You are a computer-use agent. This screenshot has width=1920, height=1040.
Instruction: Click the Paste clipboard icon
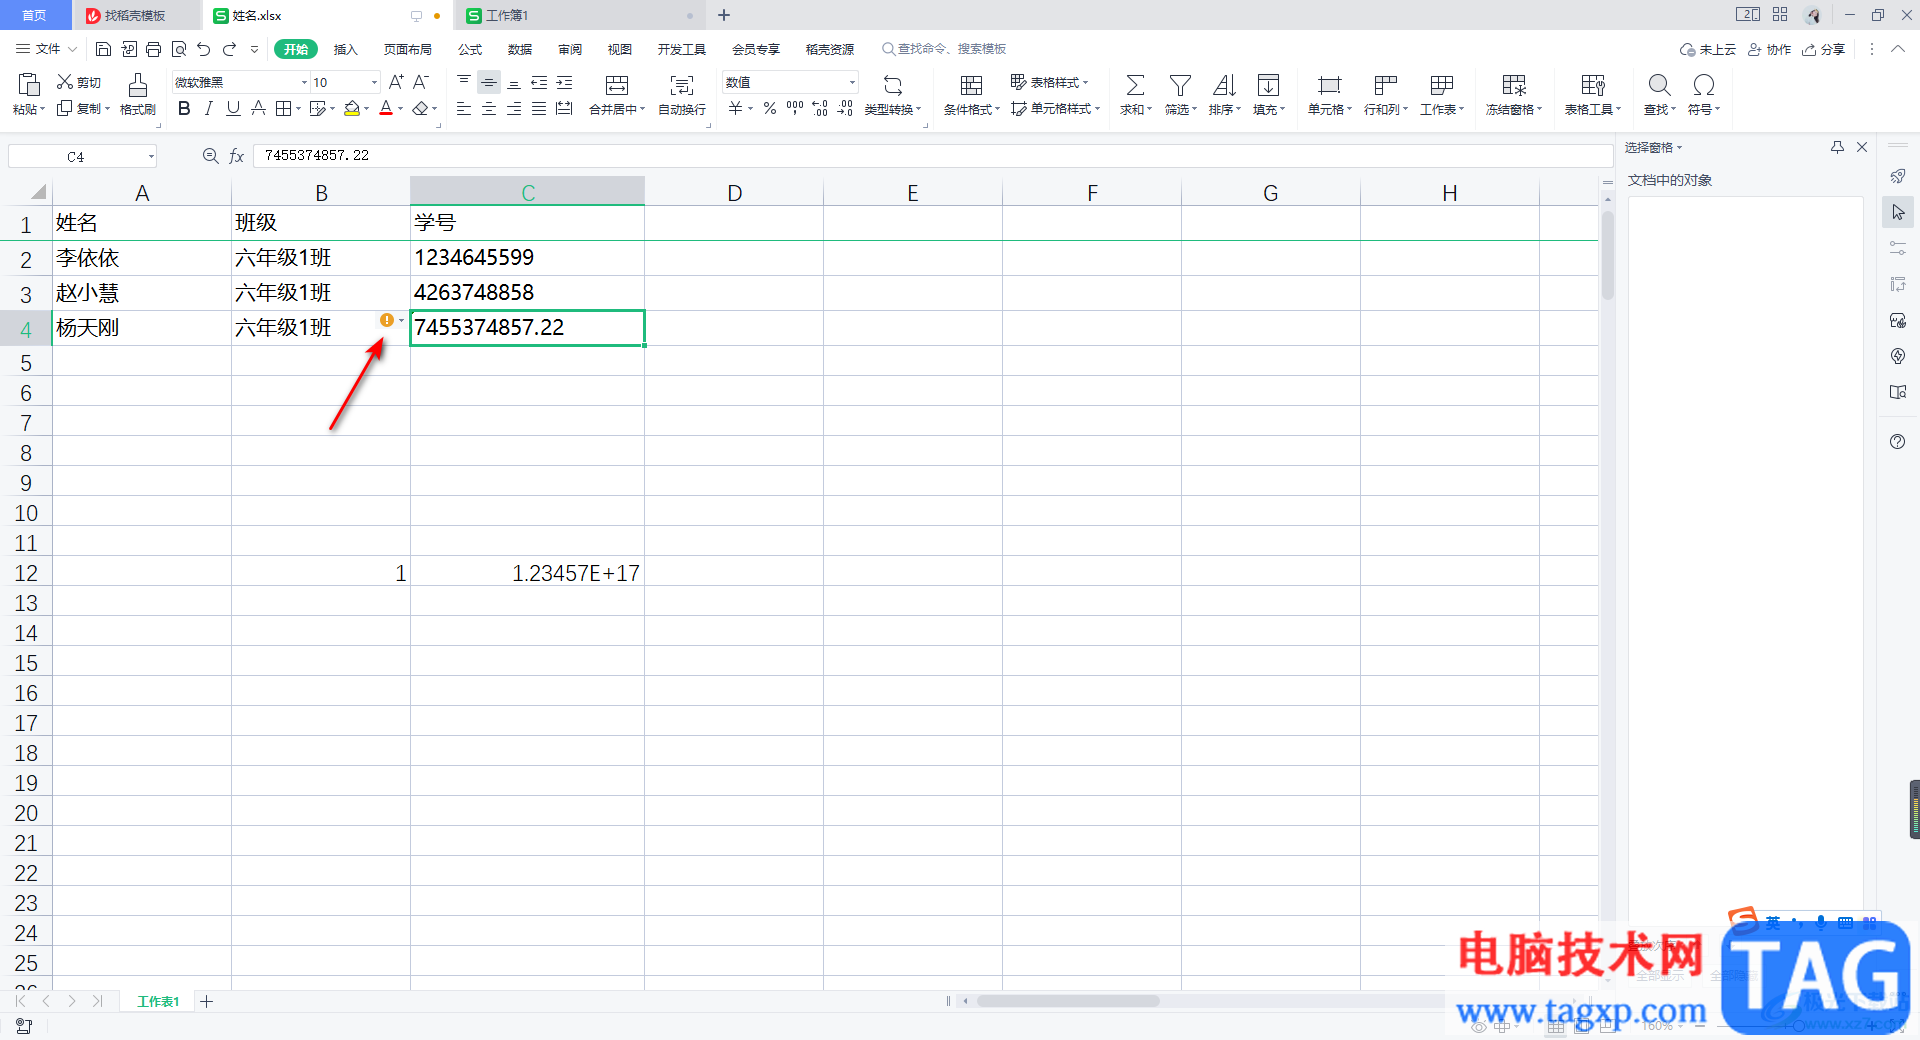click(x=29, y=85)
